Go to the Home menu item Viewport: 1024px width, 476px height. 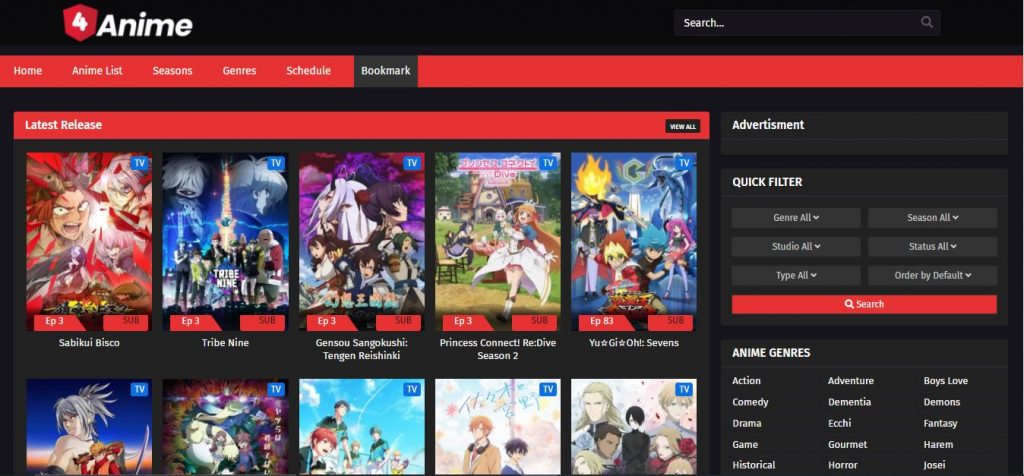click(27, 71)
